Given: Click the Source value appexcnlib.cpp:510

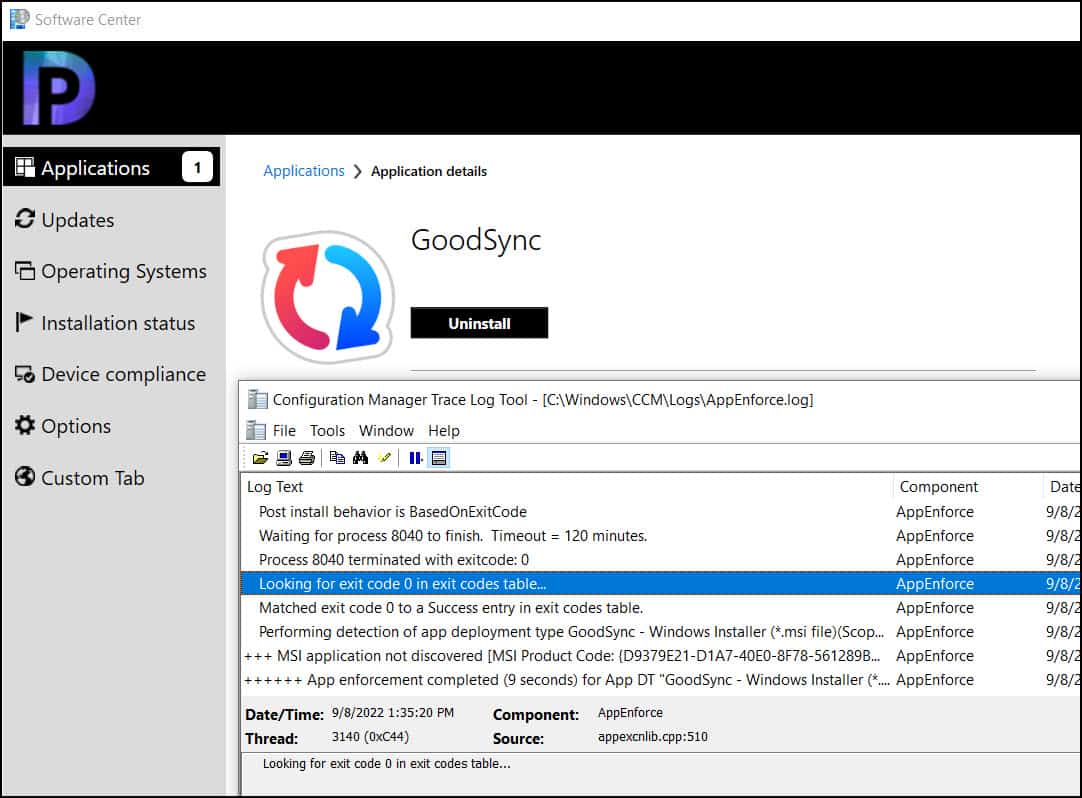Looking at the screenshot, I should point(653,737).
